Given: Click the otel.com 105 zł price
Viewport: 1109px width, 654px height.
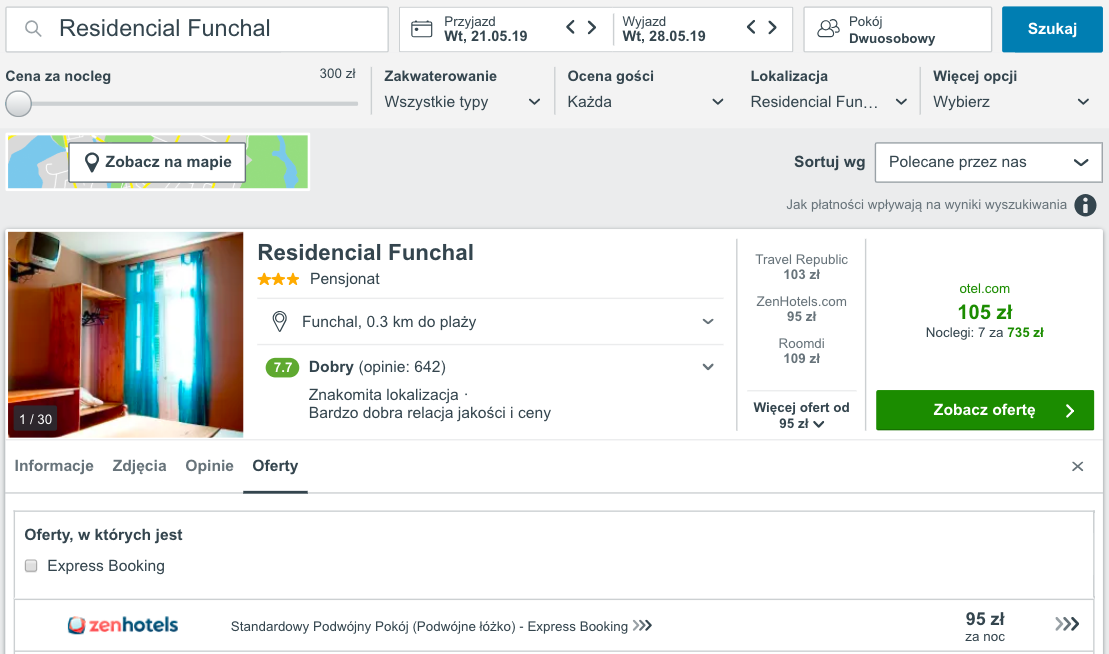Looking at the screenshot, I should tap(984, 312).
